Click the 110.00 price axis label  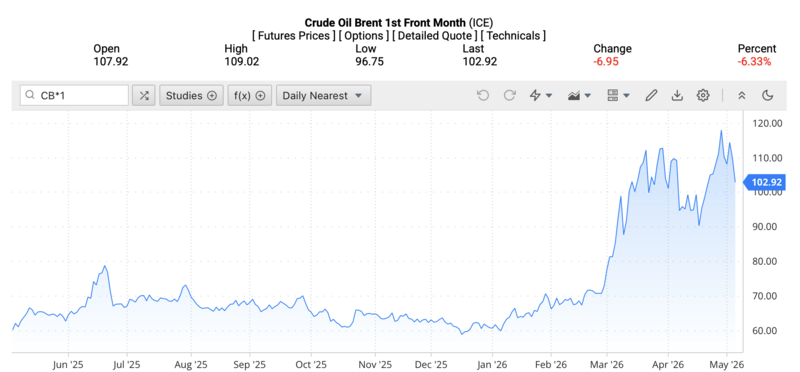(767, 158)
